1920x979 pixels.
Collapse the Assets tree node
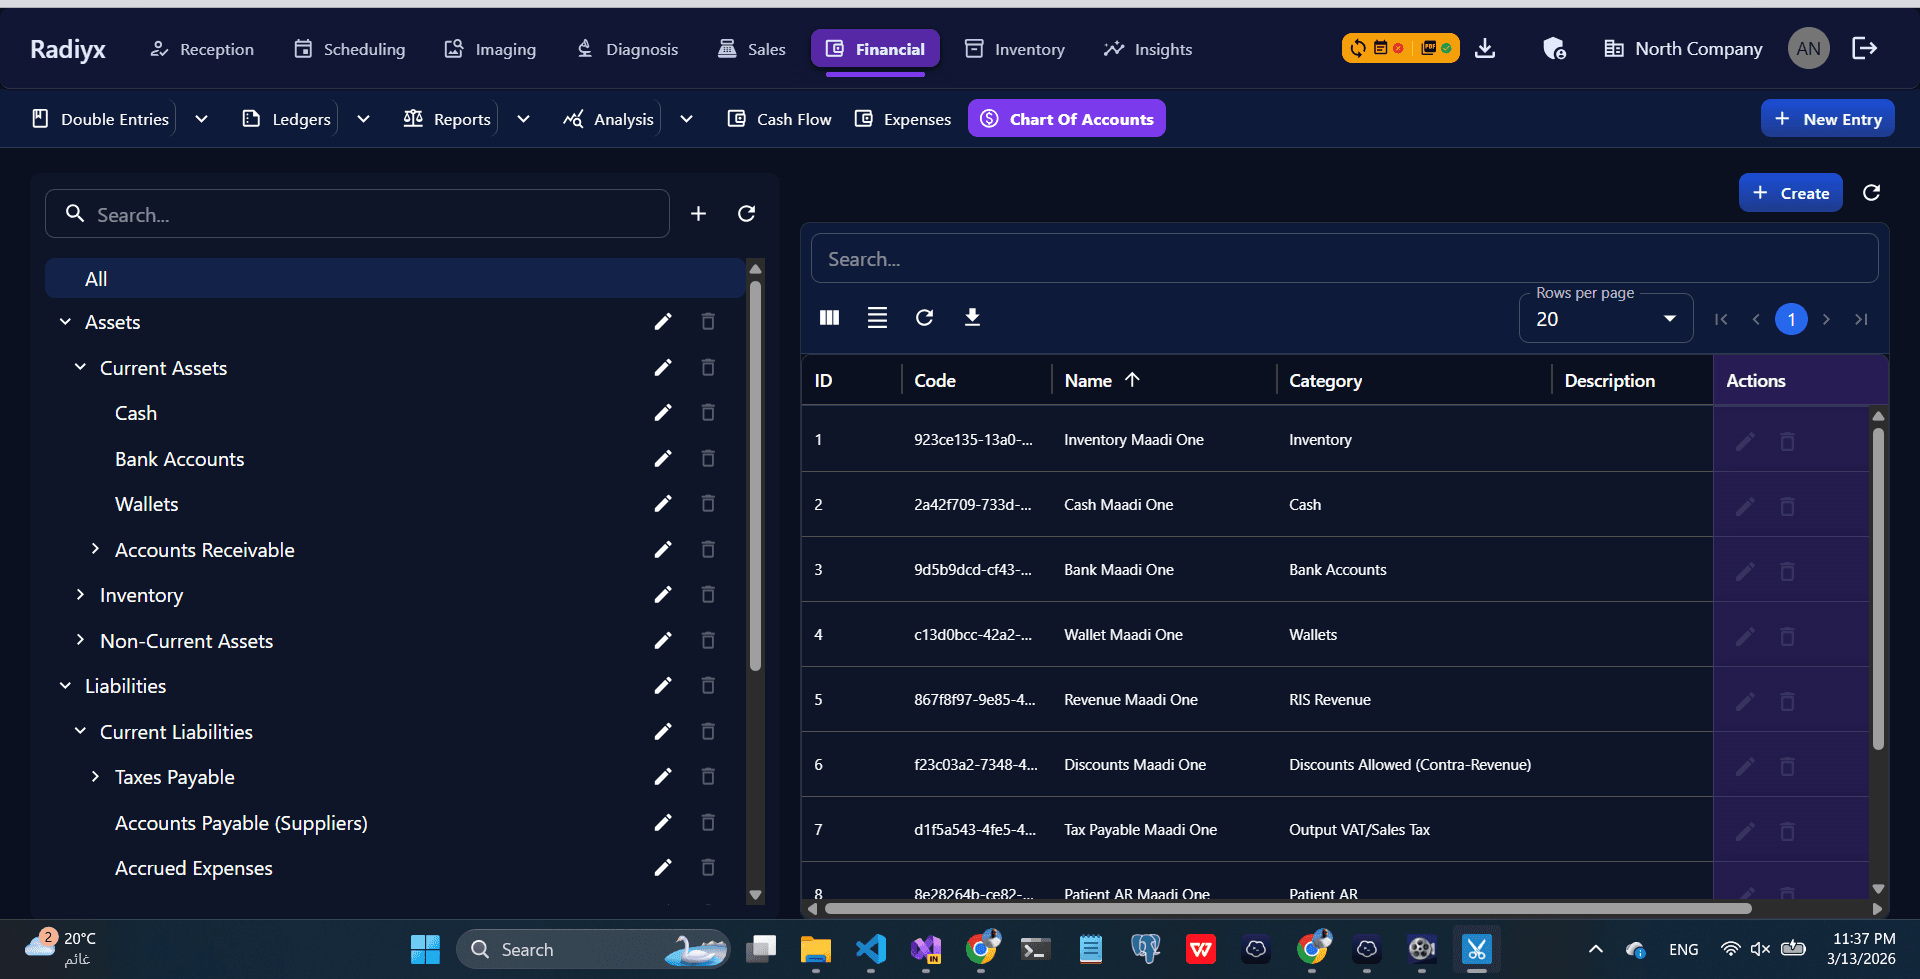(65, 322)
